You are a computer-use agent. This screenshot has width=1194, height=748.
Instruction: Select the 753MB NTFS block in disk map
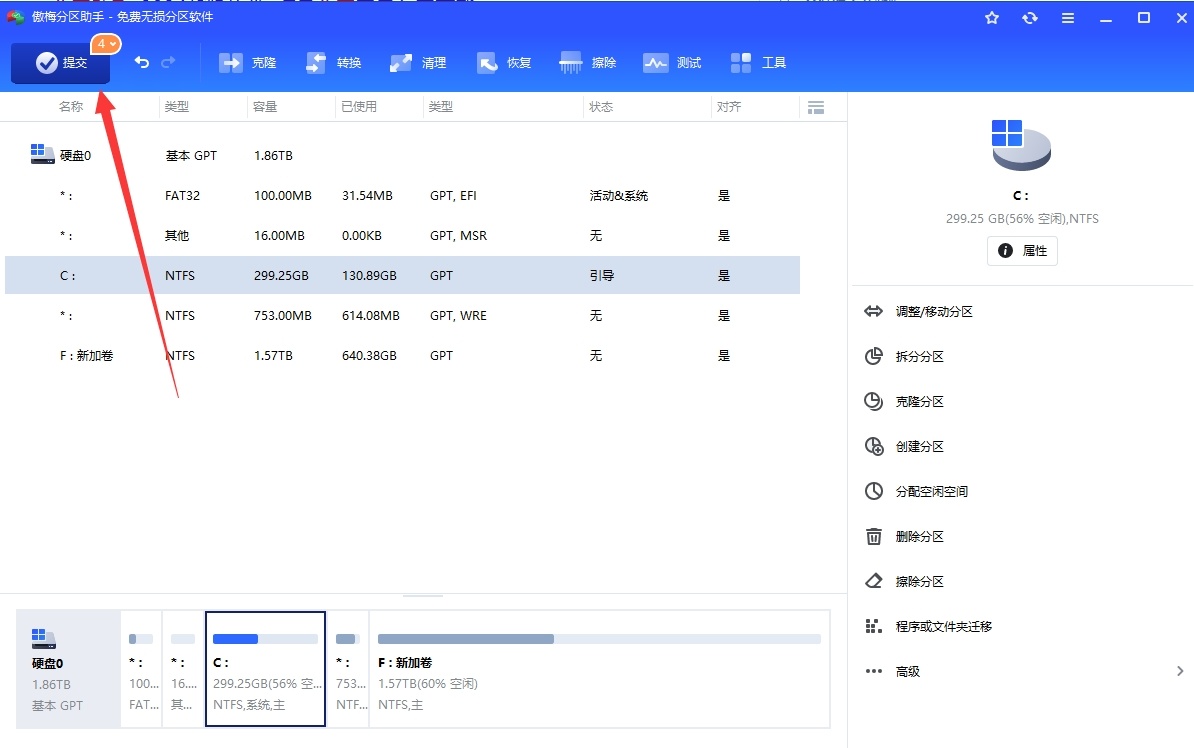tap(348, 669)
